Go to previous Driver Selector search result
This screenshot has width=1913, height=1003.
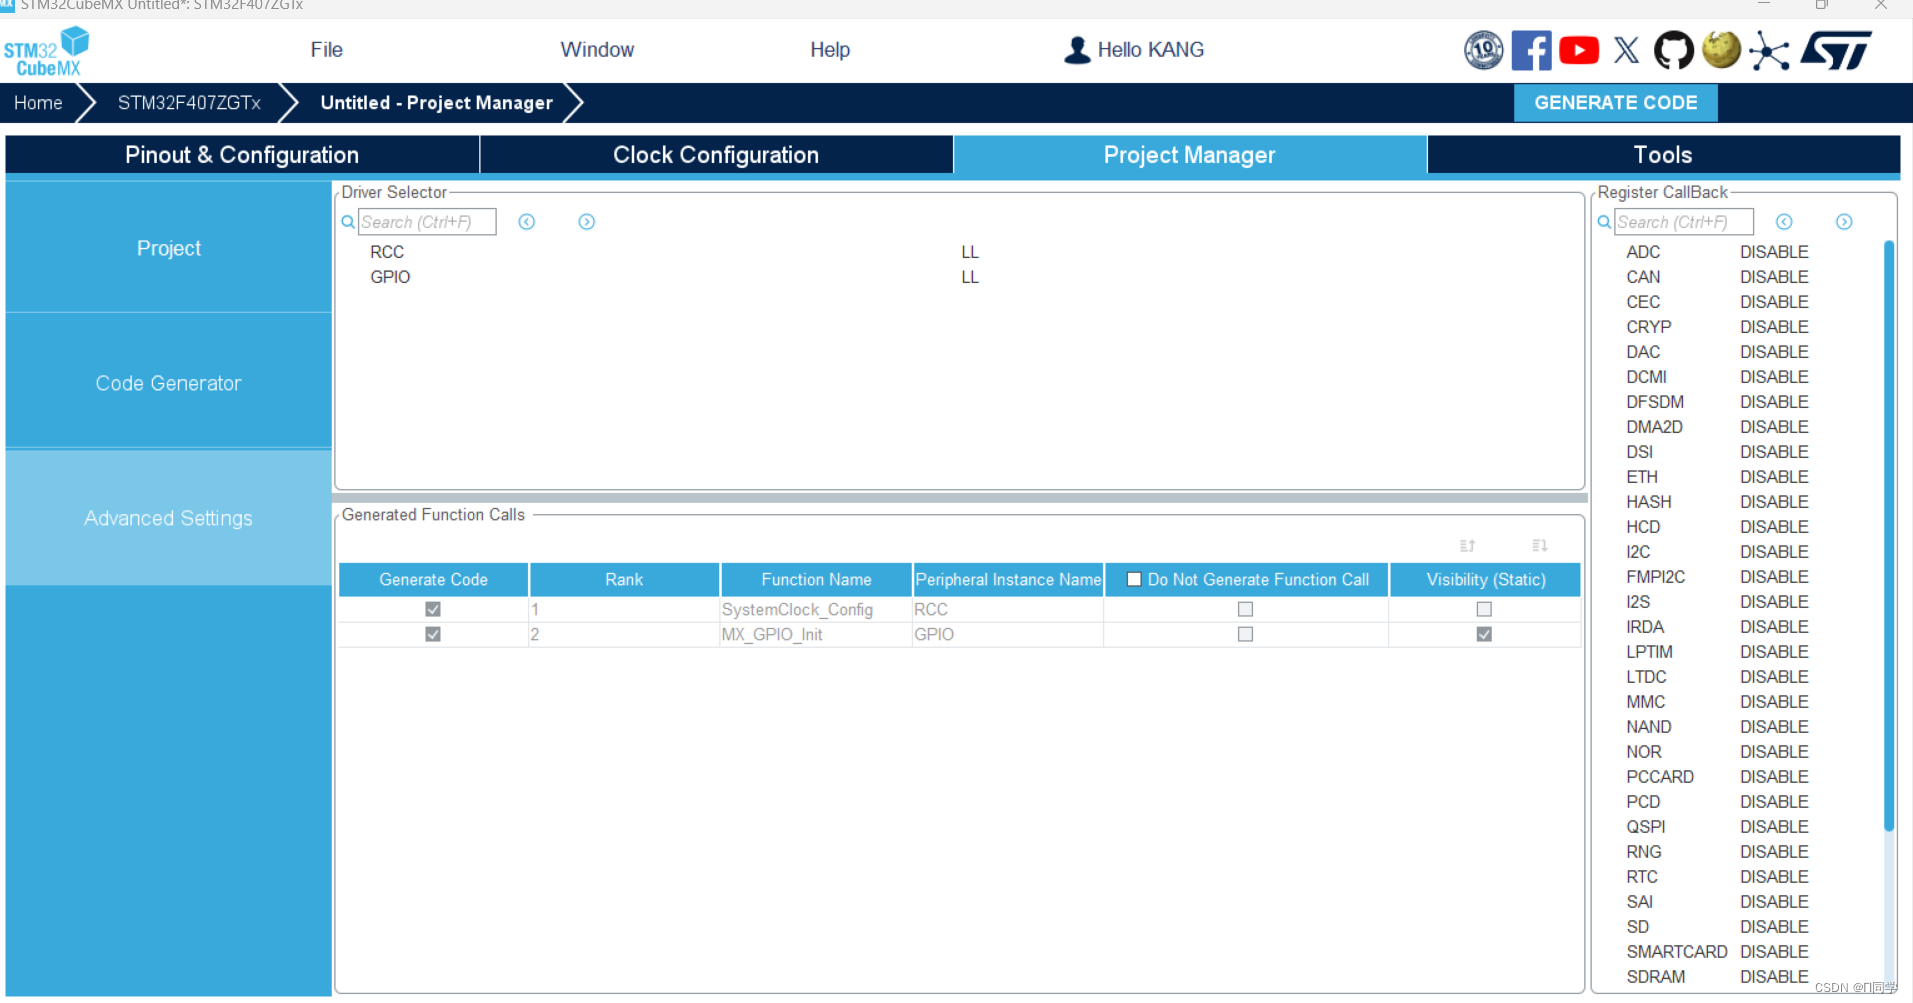click(x=527, y=222)
